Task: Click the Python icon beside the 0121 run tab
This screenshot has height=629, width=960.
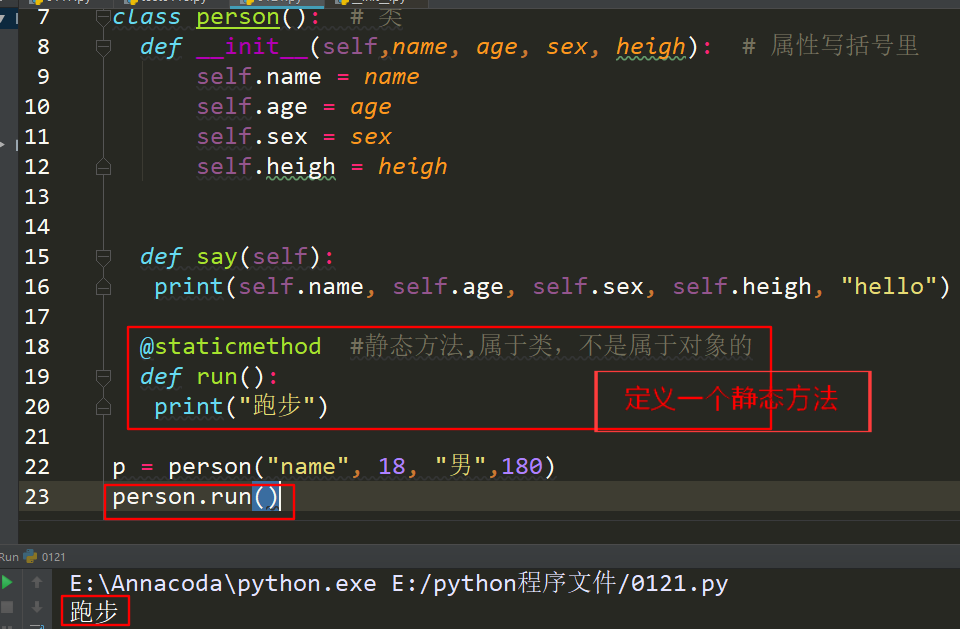Action: click(x=30, y=556)
